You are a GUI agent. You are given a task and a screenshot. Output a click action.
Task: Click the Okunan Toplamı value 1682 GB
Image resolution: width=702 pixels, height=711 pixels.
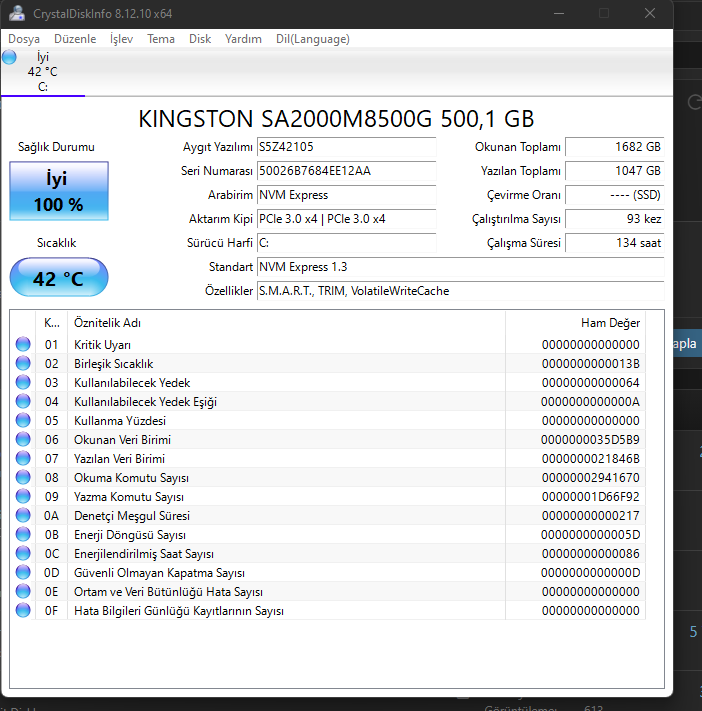click(x=614, y=147)
